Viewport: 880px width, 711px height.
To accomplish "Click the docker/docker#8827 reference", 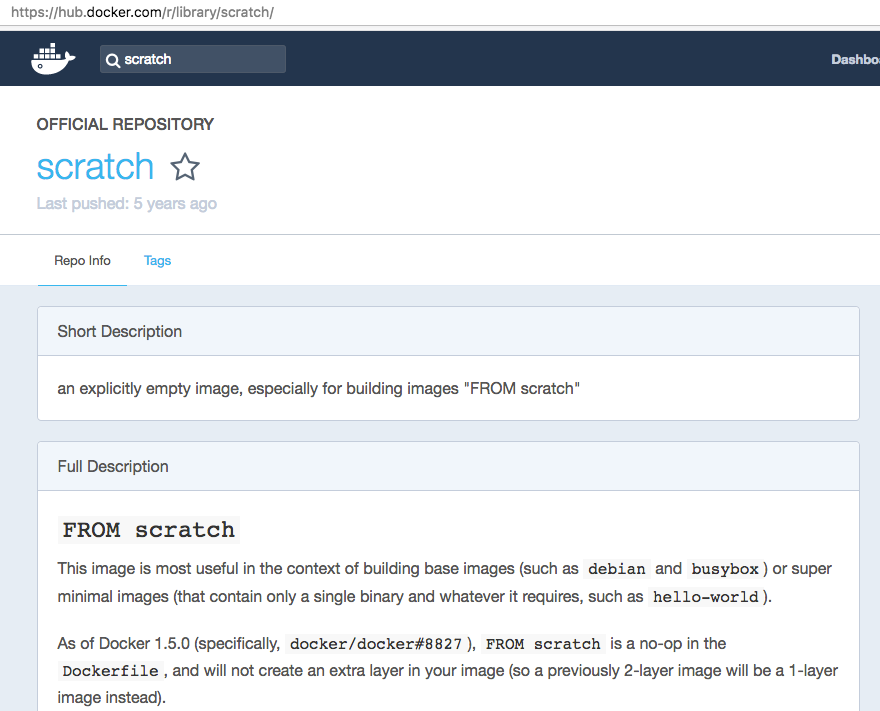I will tap(375, 644).
